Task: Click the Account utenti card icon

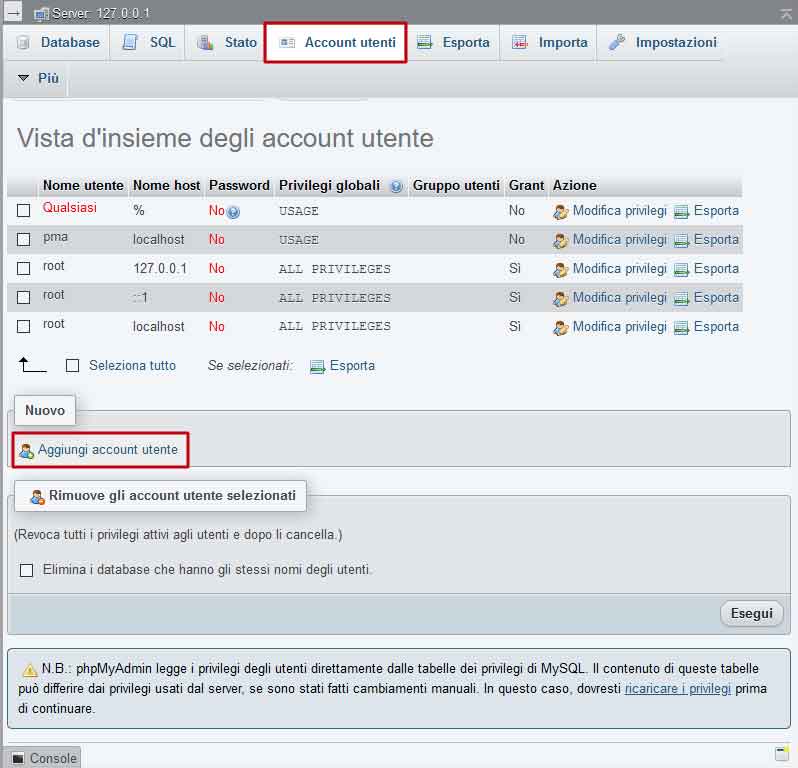Action: point(287,43)
